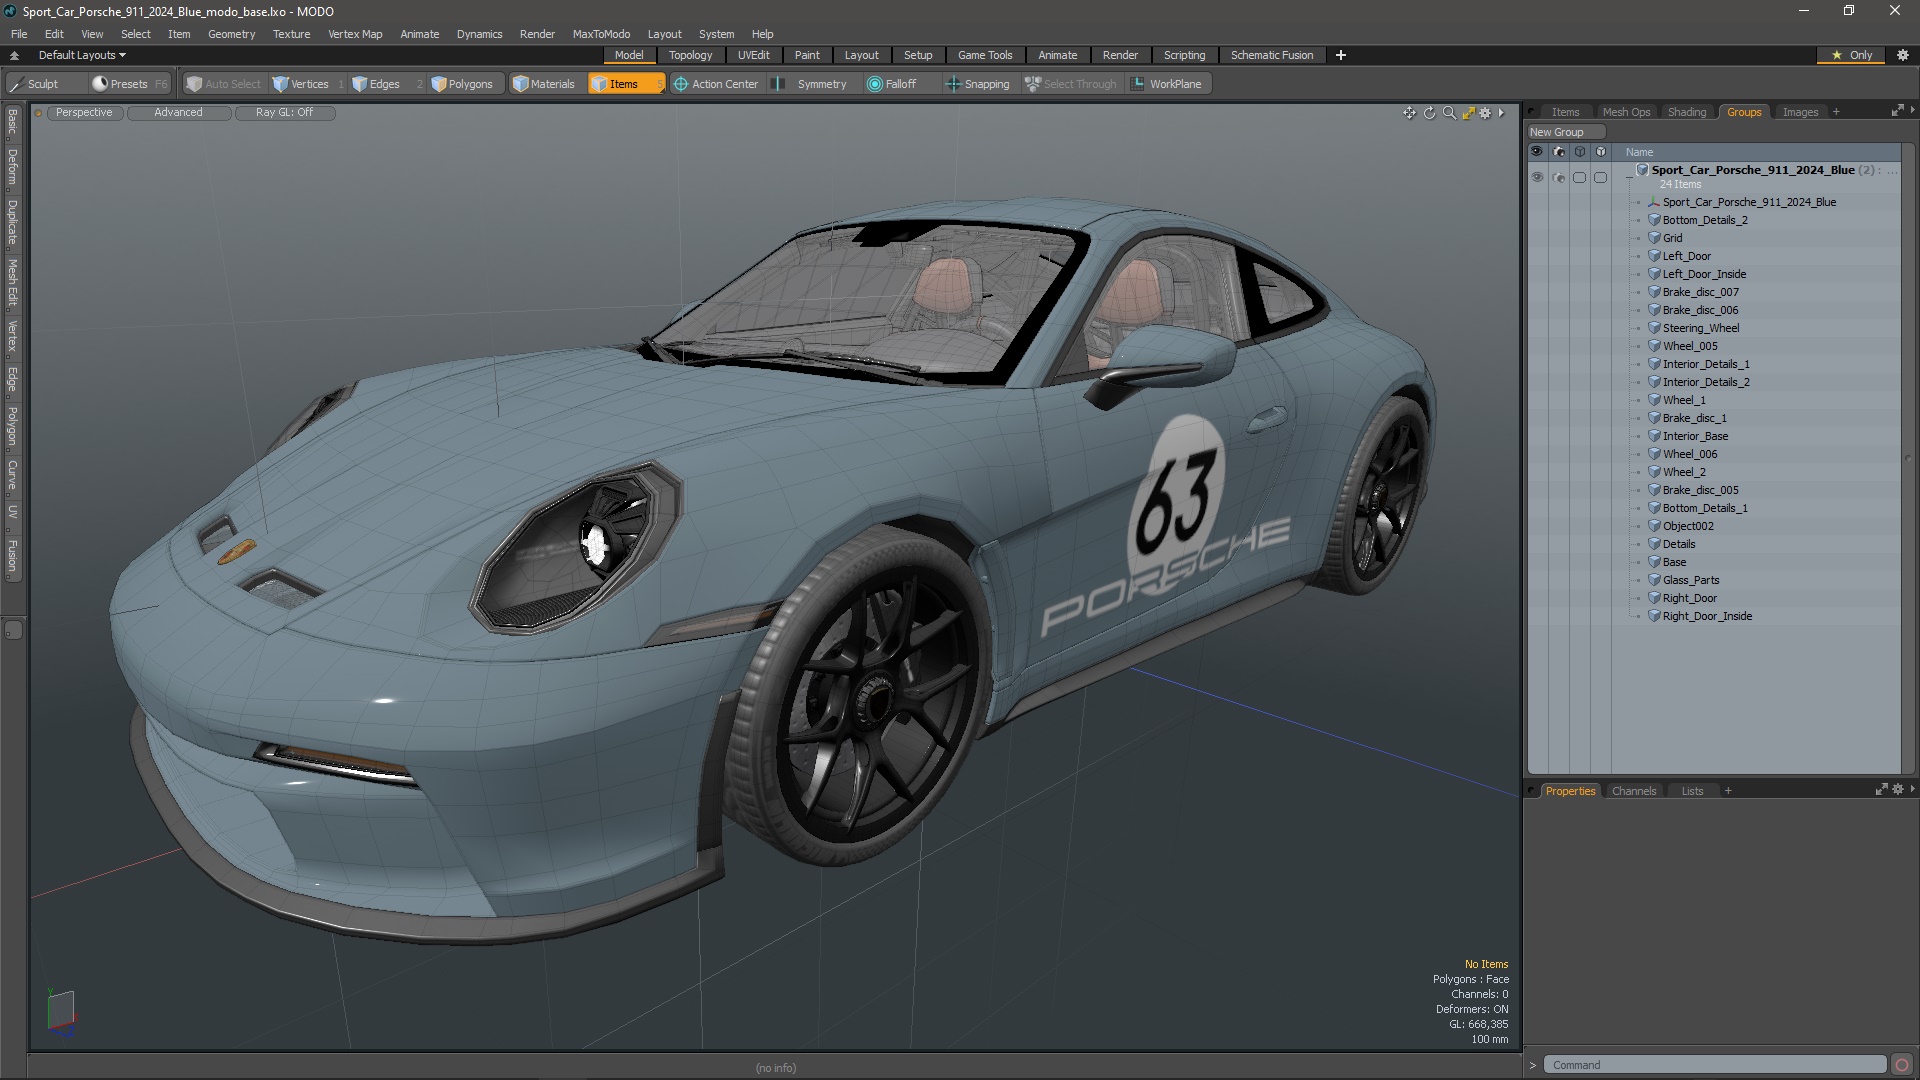Toggle the second checkbox of Sport_Car_Porsche group
This screenshot has width=1920, height=1080.
1601,177
